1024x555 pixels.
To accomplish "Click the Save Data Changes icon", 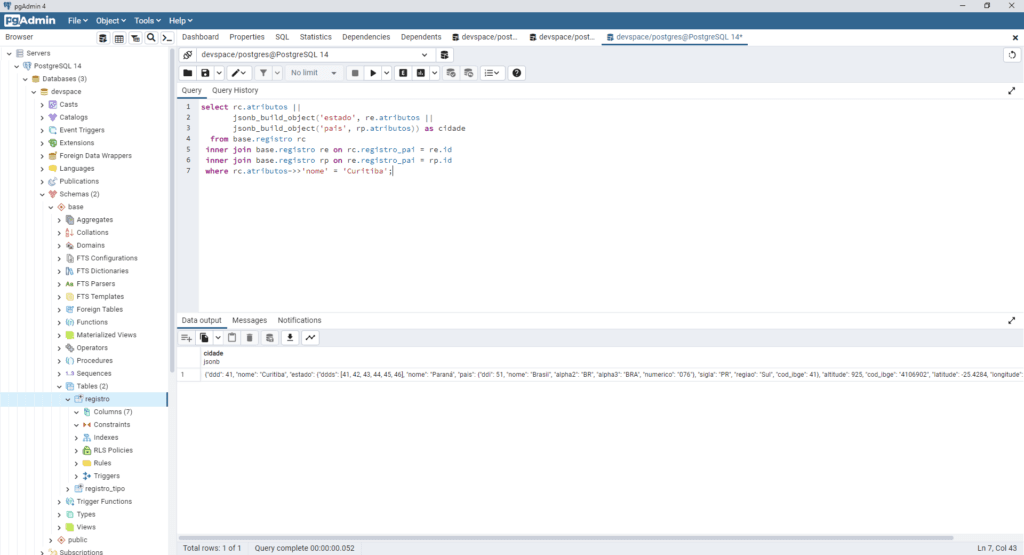I will tap(269, 338).
